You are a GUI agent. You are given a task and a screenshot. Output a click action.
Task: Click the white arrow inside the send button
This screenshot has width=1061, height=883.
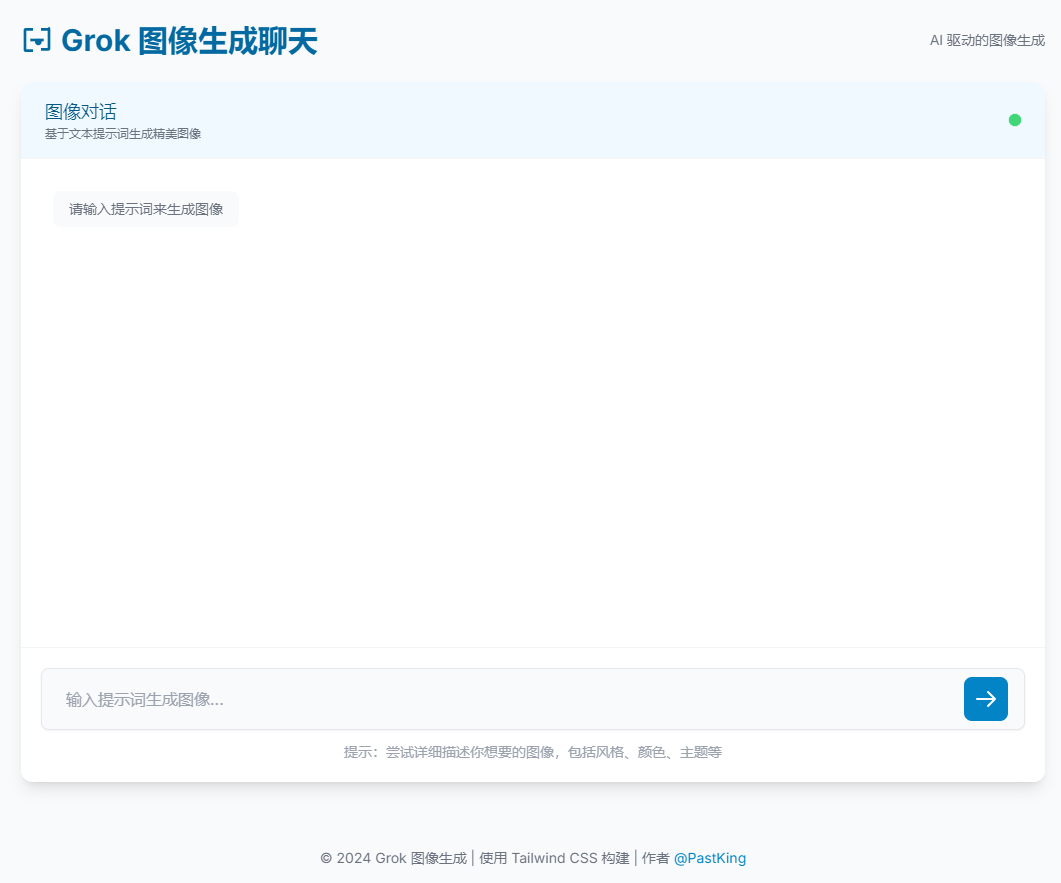(985, 699)
